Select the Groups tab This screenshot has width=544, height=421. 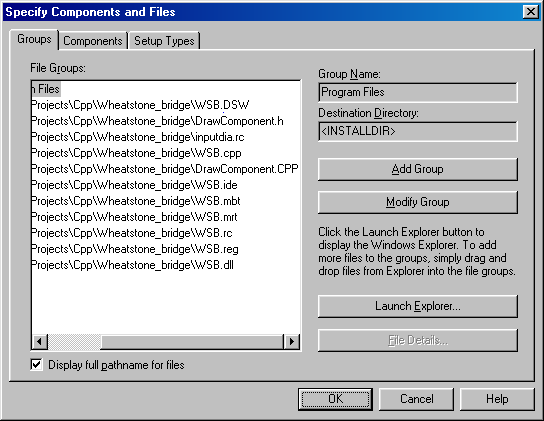[34, 39]
